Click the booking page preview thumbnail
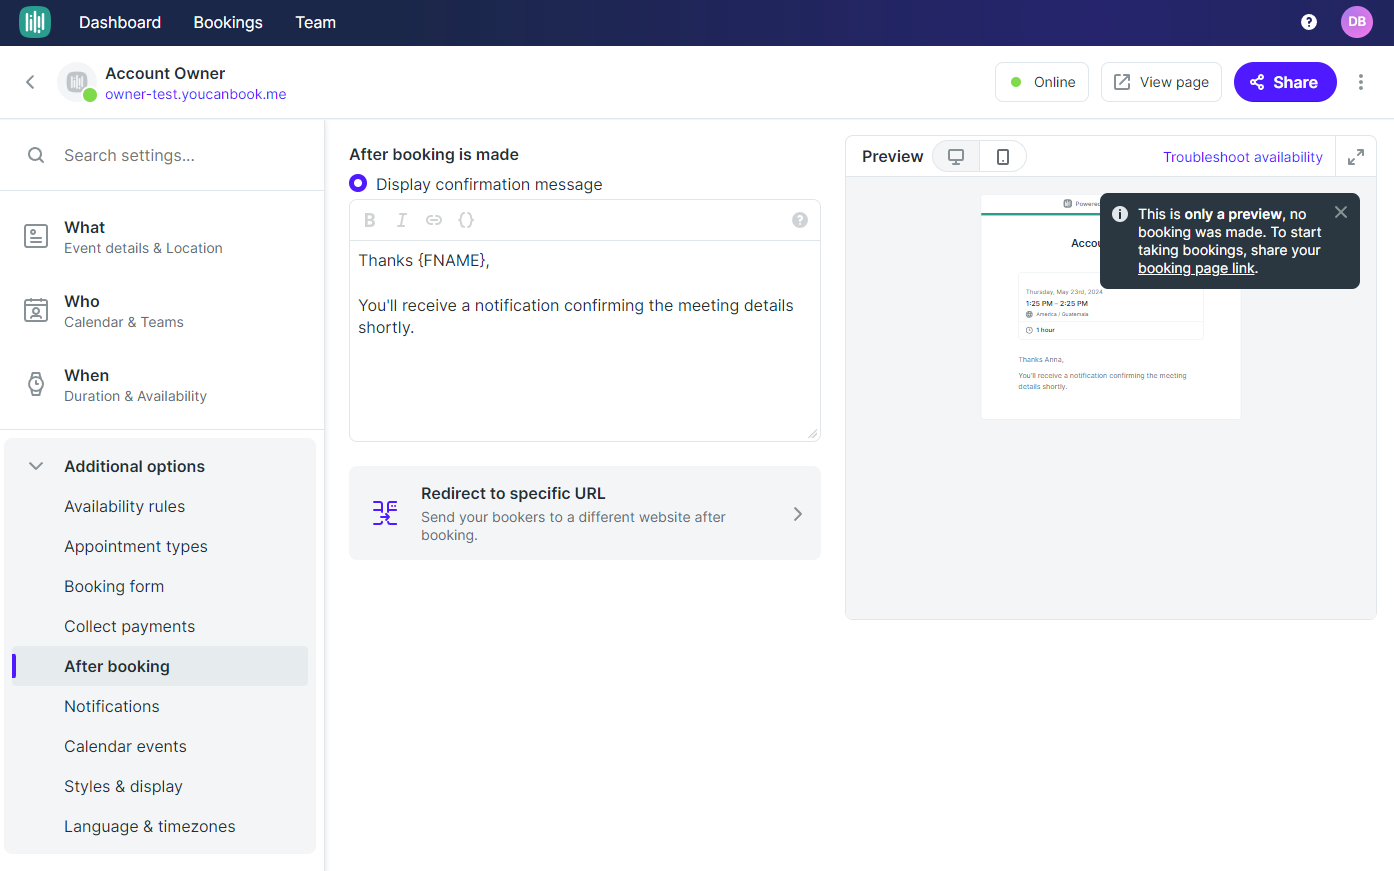Screen dimensions: 1394x871 pyautogui.click(x=1111, y=307)
